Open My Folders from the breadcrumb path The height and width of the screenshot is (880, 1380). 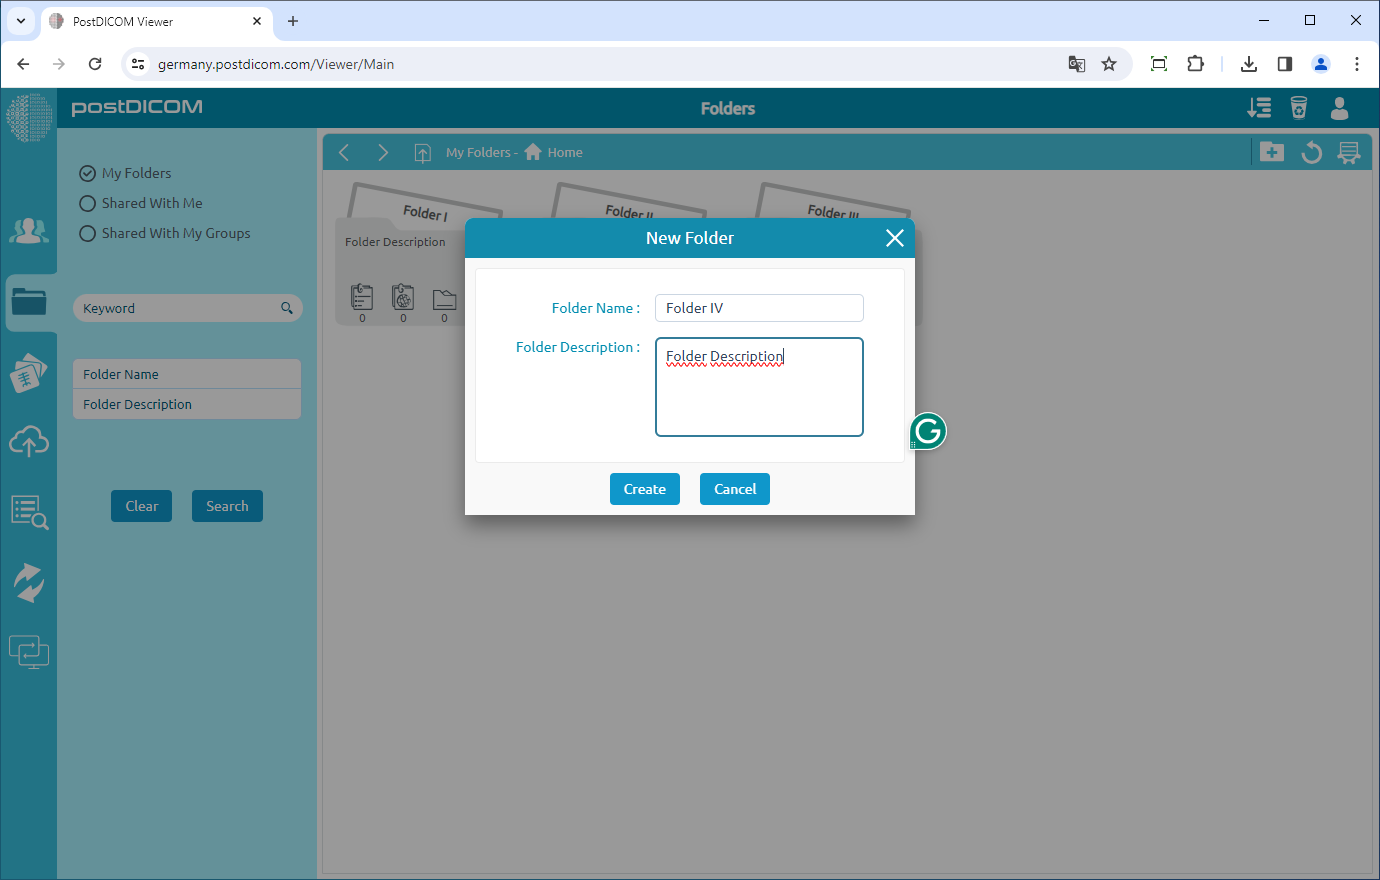coord(478,152)
